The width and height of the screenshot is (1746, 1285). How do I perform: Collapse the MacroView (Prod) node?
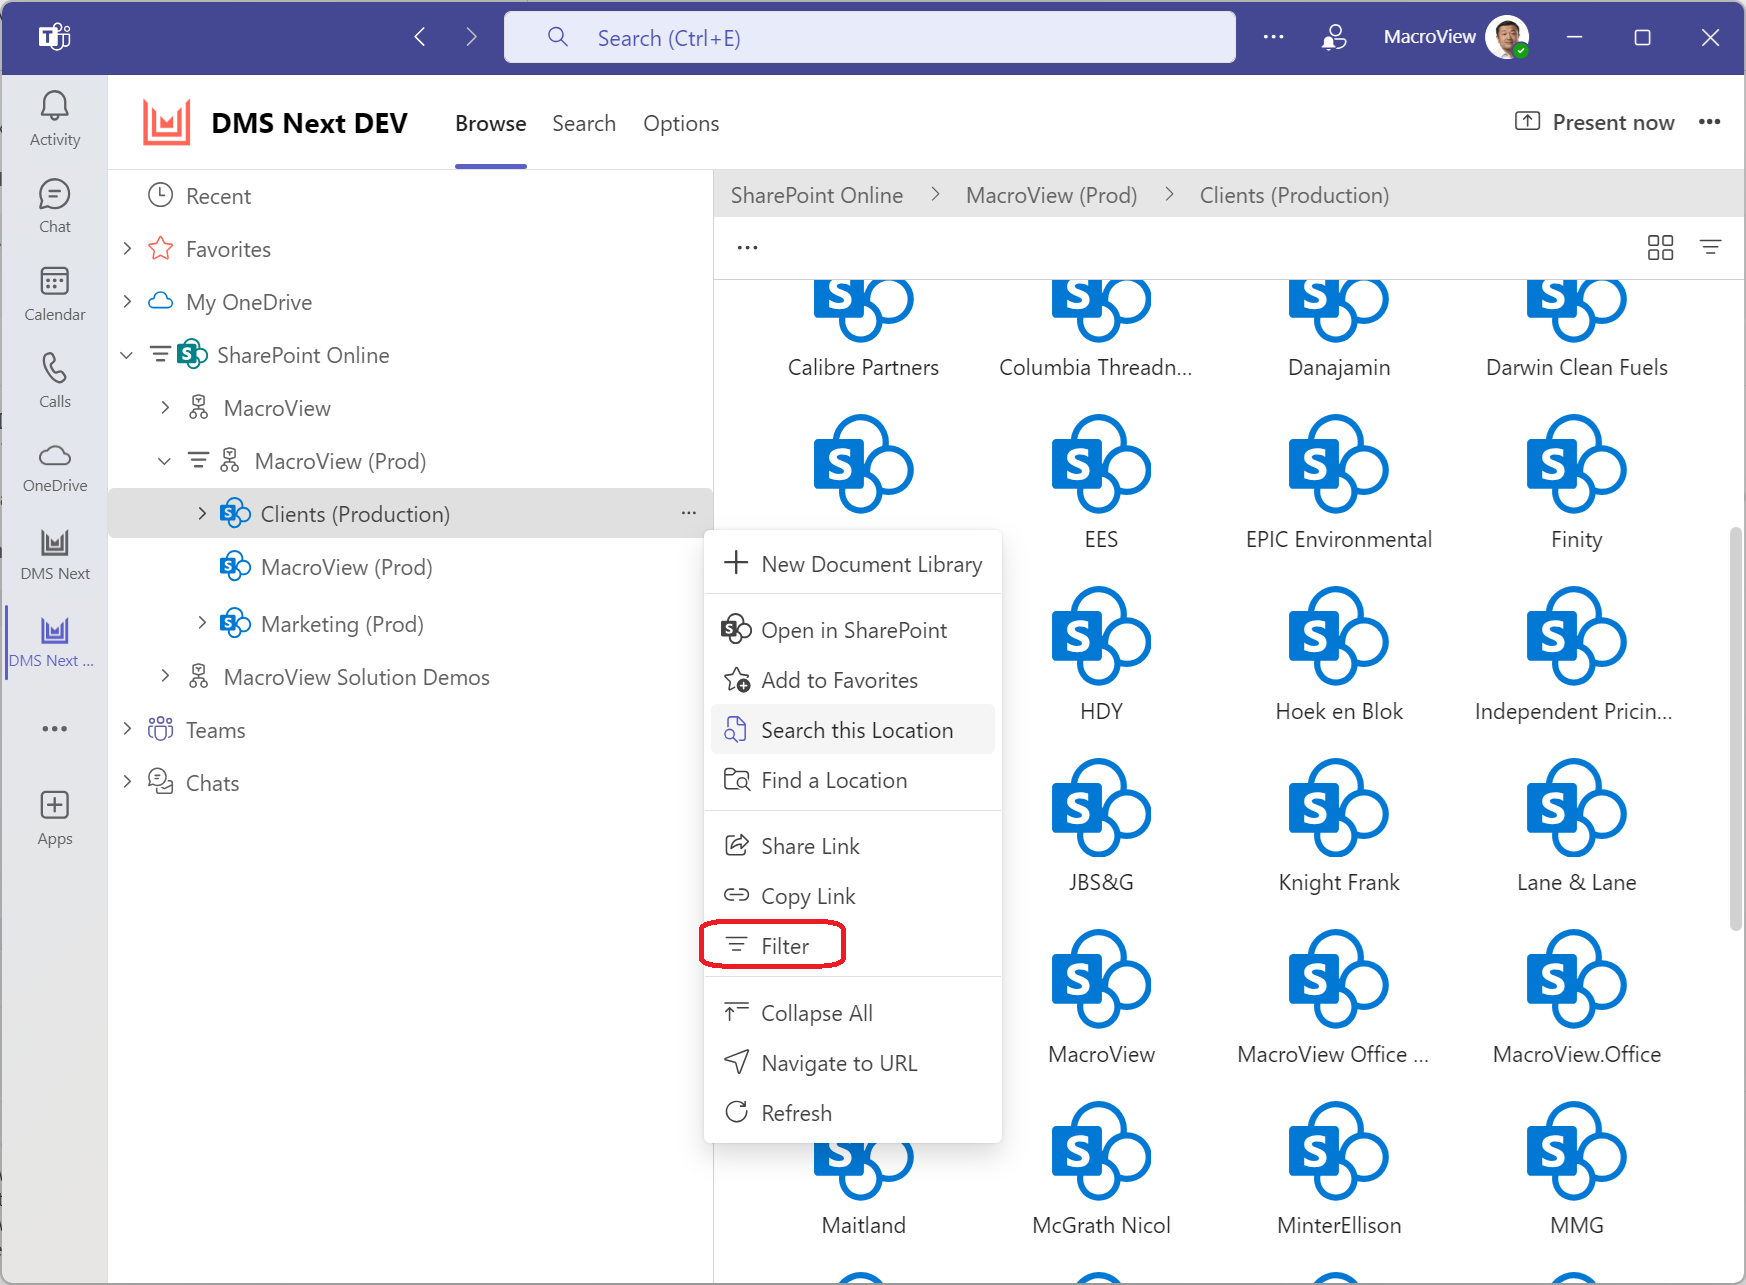point(165,460)
